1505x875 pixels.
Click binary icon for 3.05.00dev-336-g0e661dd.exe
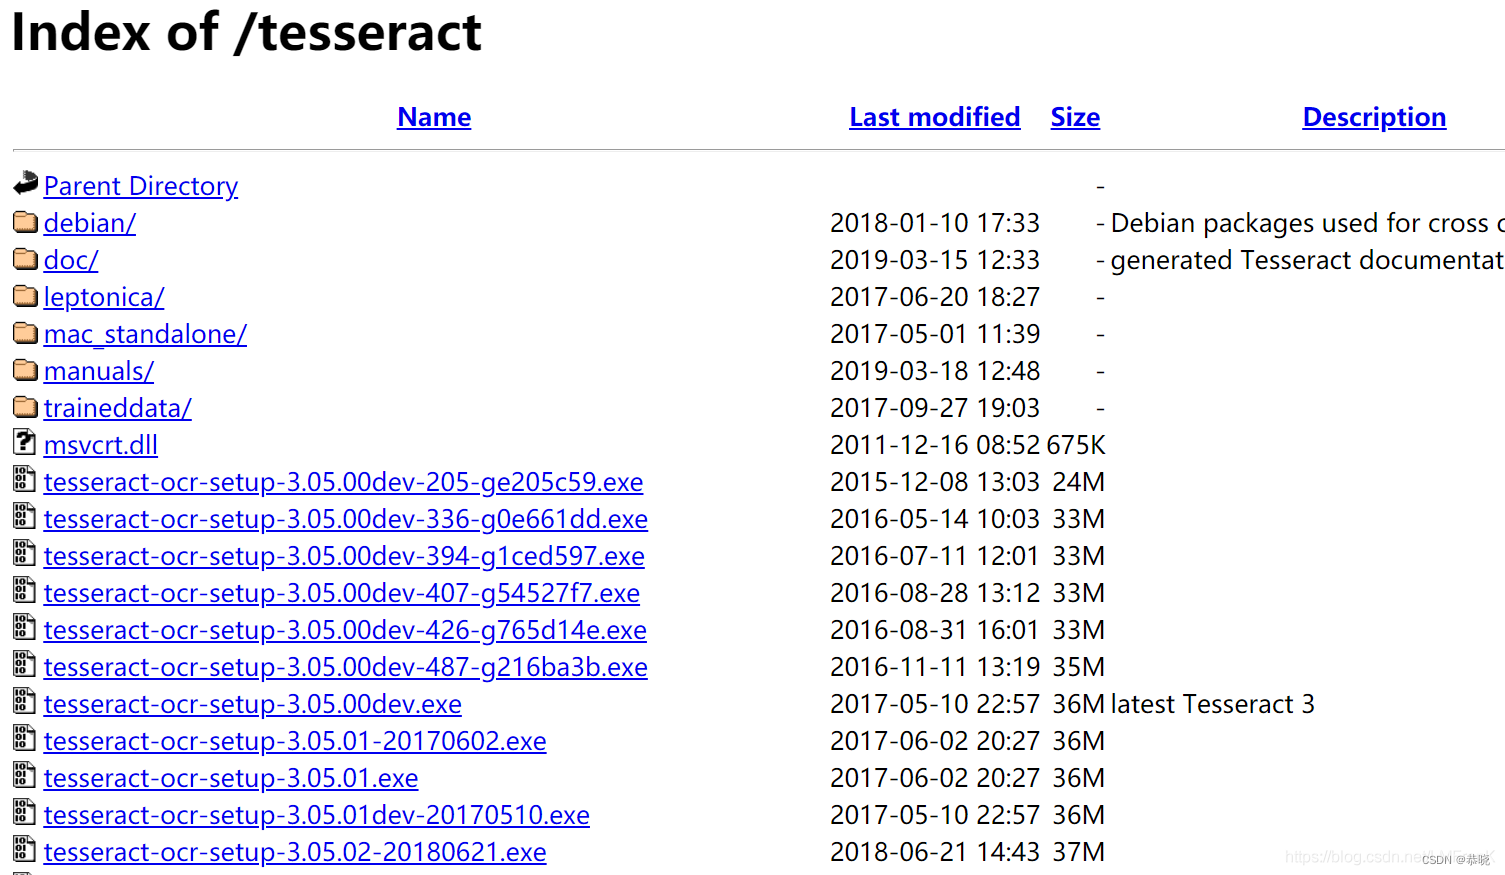click(x=24, y=515)
